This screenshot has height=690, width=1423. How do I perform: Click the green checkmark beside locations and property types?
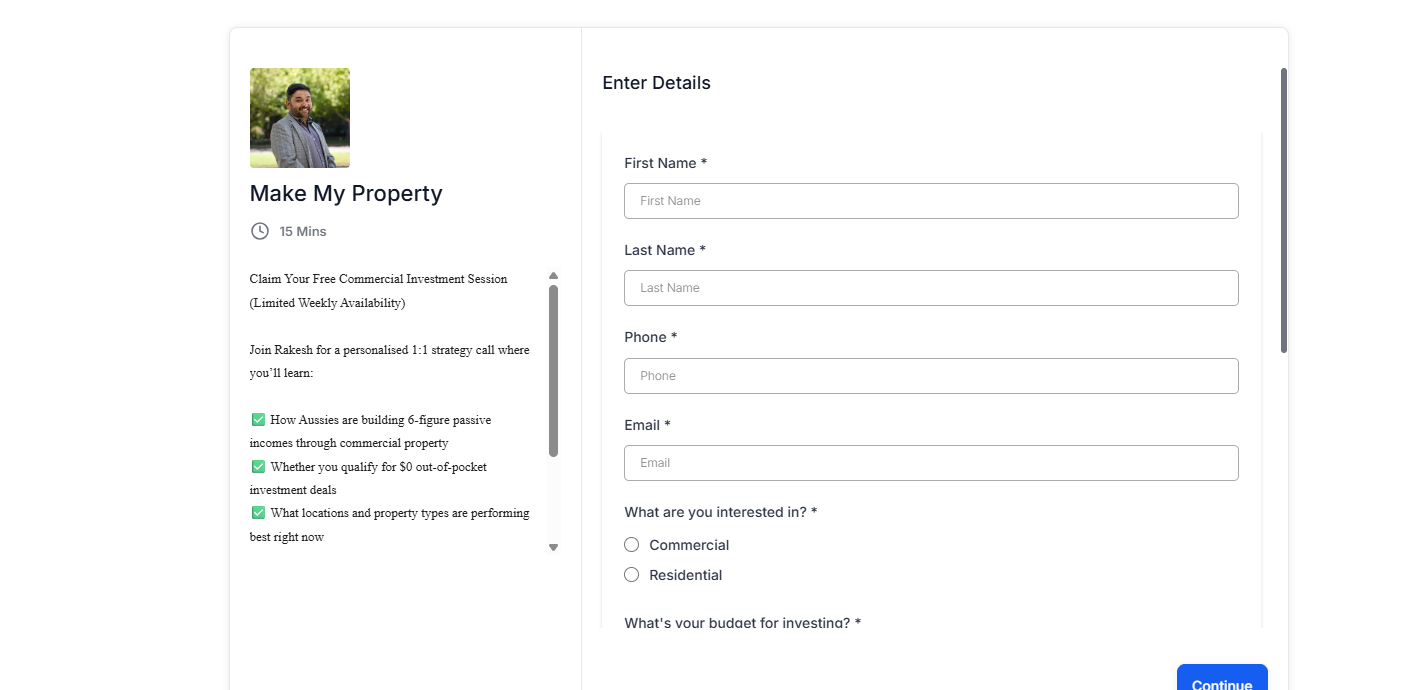[x=258, y=513]
